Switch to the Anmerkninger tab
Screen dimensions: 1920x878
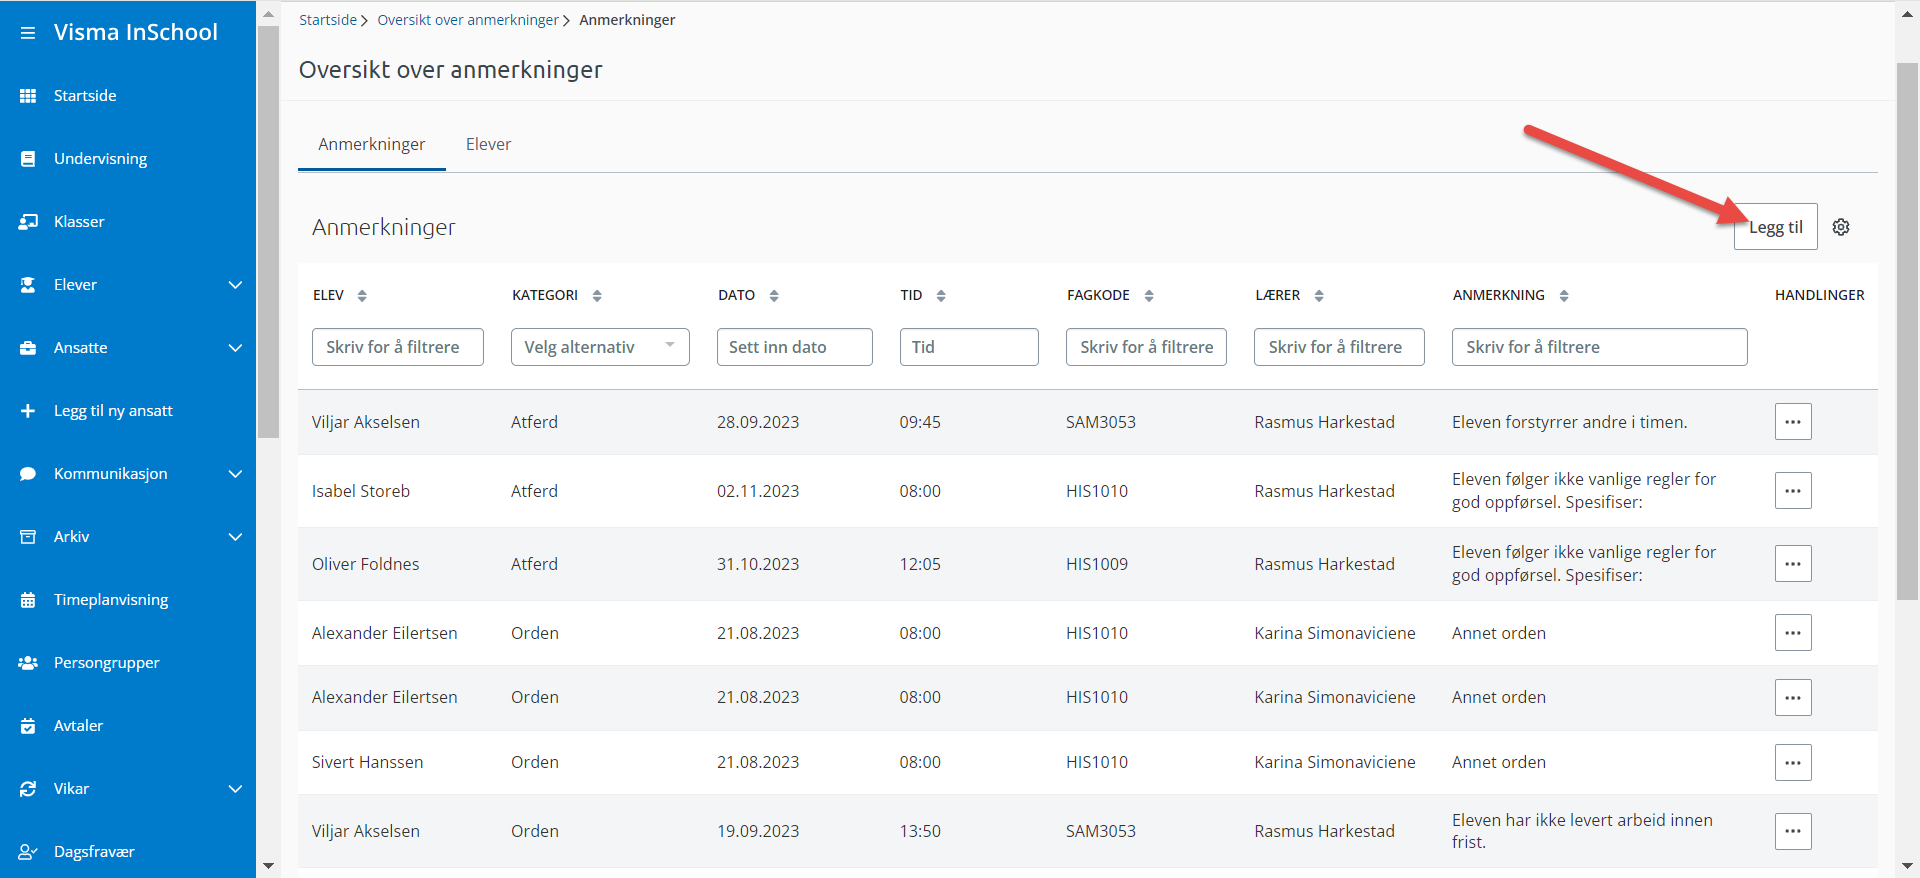coord(372,145)
